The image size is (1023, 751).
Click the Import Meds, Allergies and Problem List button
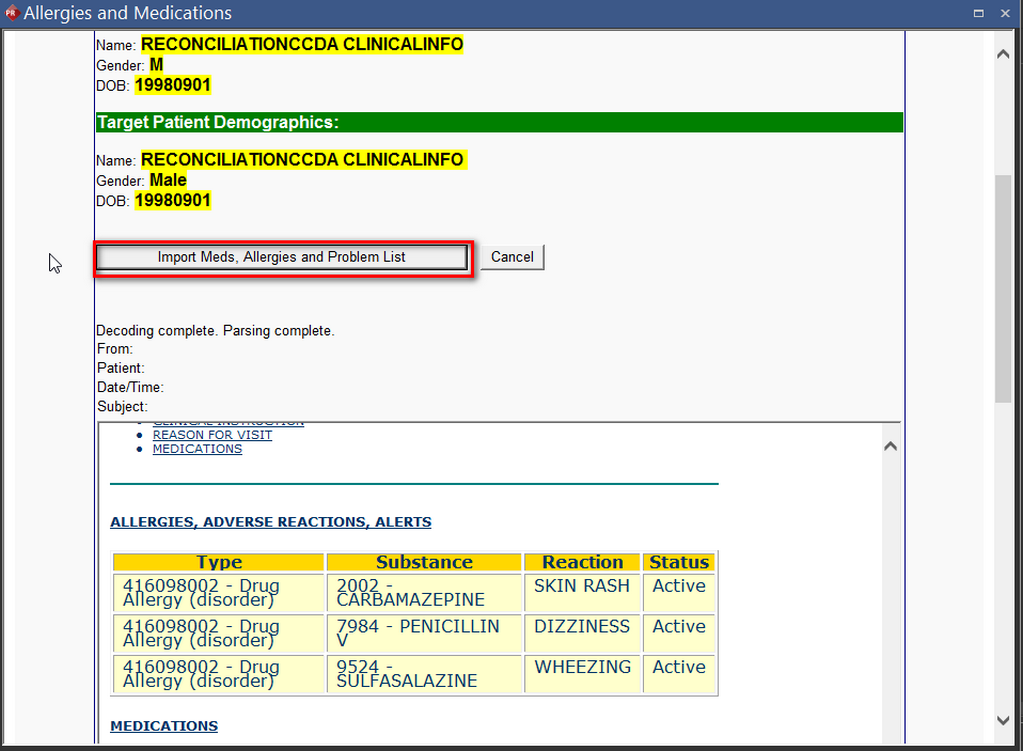(x=281, y=257)
